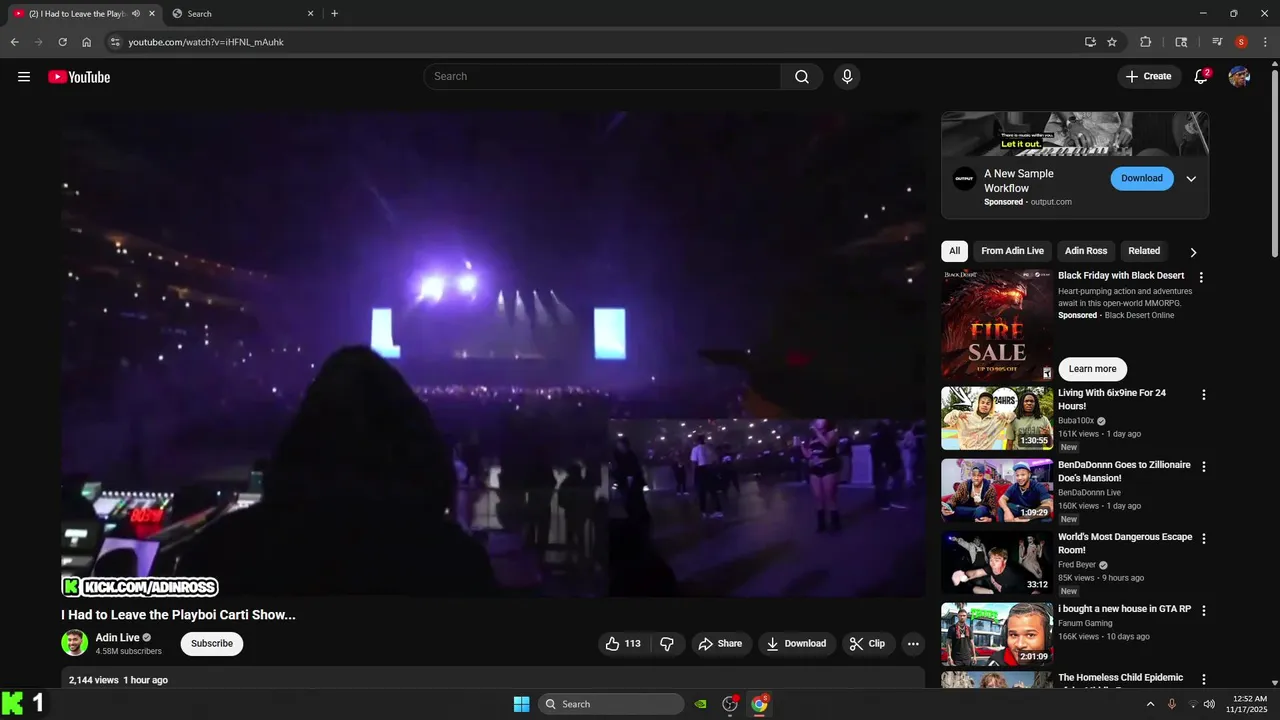Open NVIDIA app in taskbar
Screen dimensions: 1280x720
701,704
